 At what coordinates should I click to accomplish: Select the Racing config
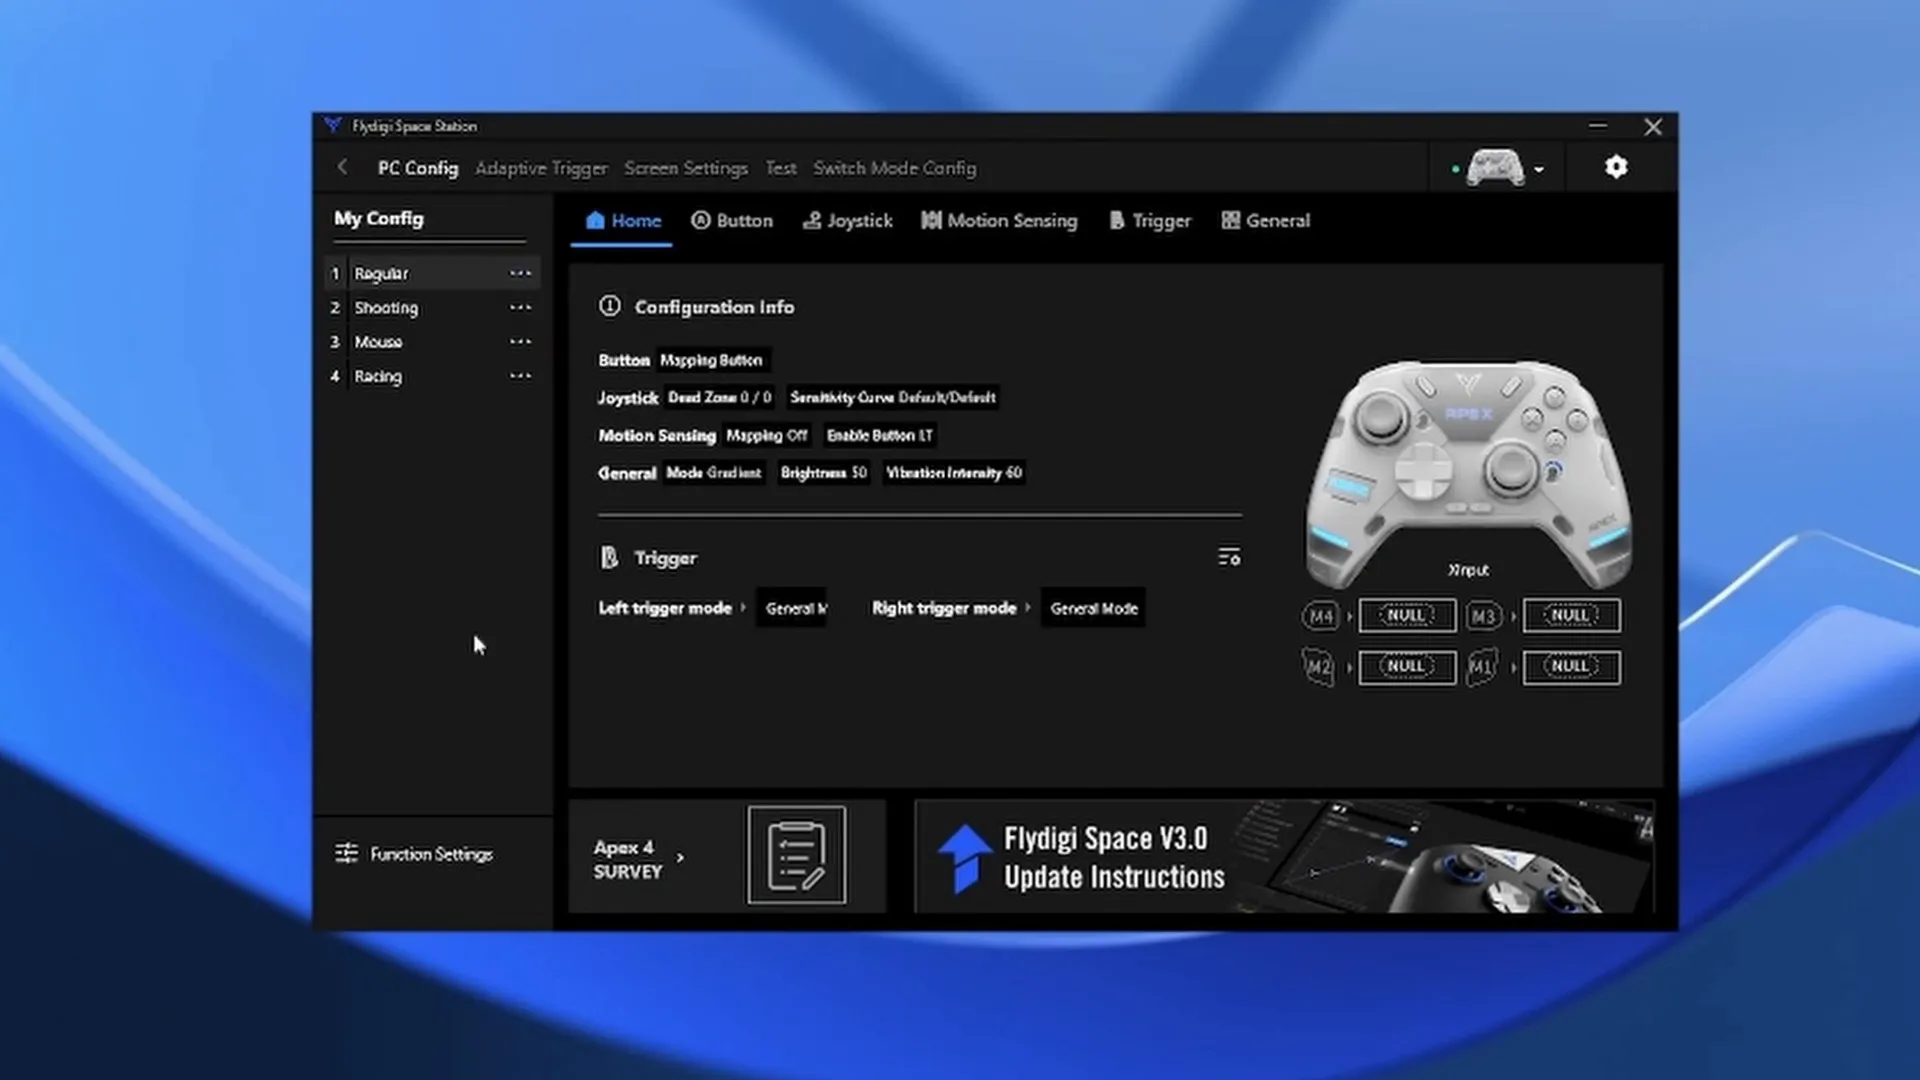pos(432,376)
